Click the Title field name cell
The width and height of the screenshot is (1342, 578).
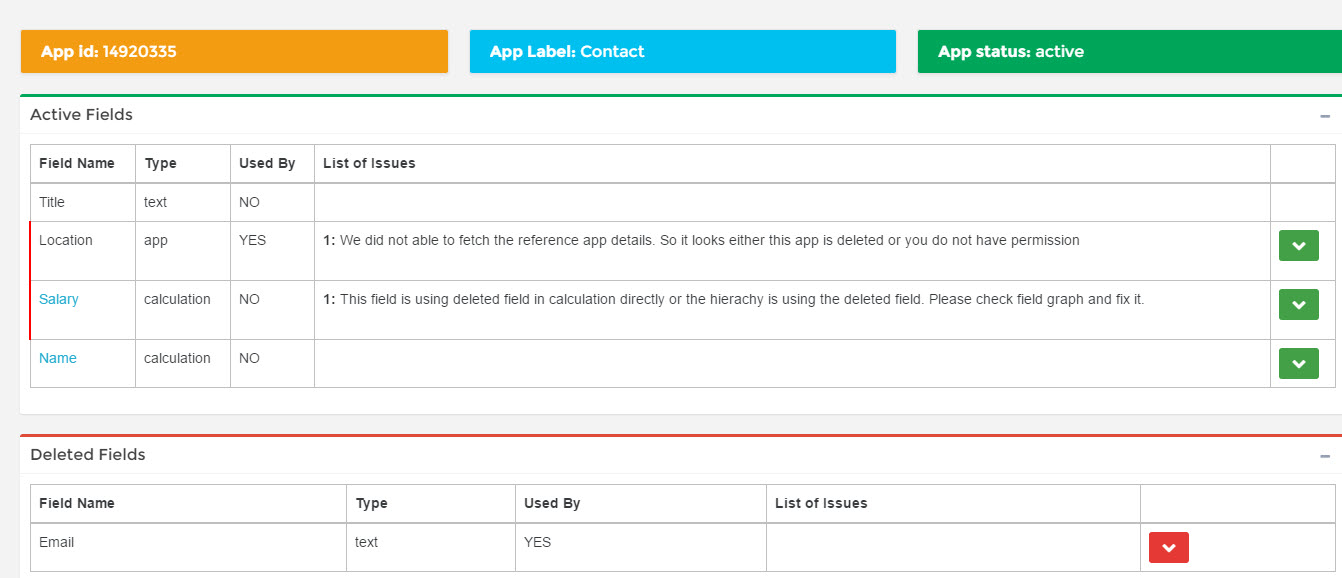pyautogui.click(x=52, y=202)
